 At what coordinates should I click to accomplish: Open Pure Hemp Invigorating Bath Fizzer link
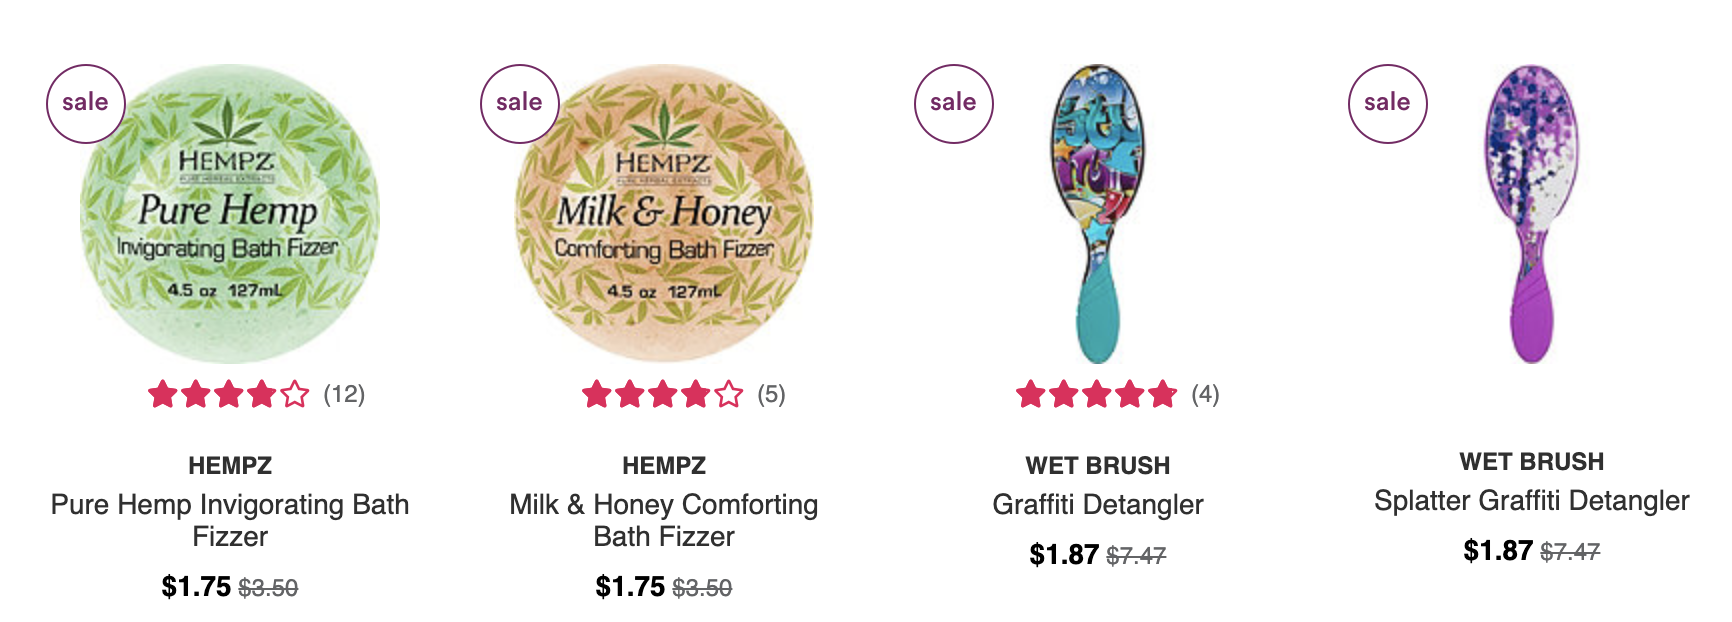230,520
